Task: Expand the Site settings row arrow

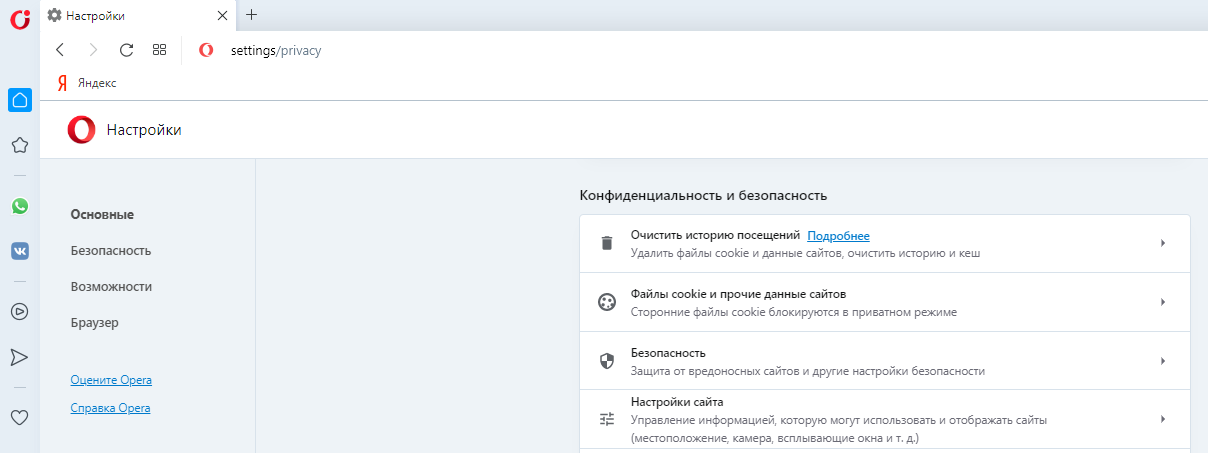Action: click(x=1163, y=419)
